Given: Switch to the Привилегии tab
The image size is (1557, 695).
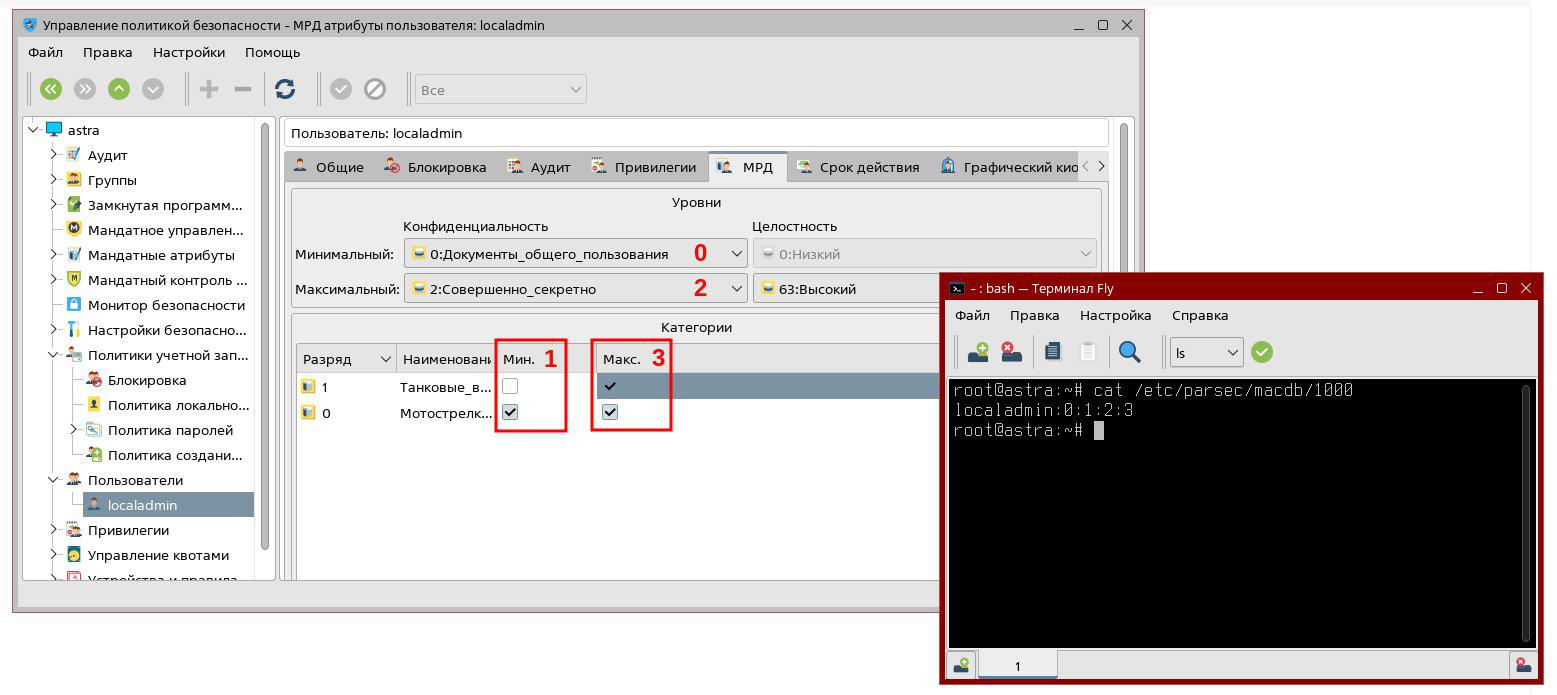Looking at the screenshot, I should [x=643, y=167].
